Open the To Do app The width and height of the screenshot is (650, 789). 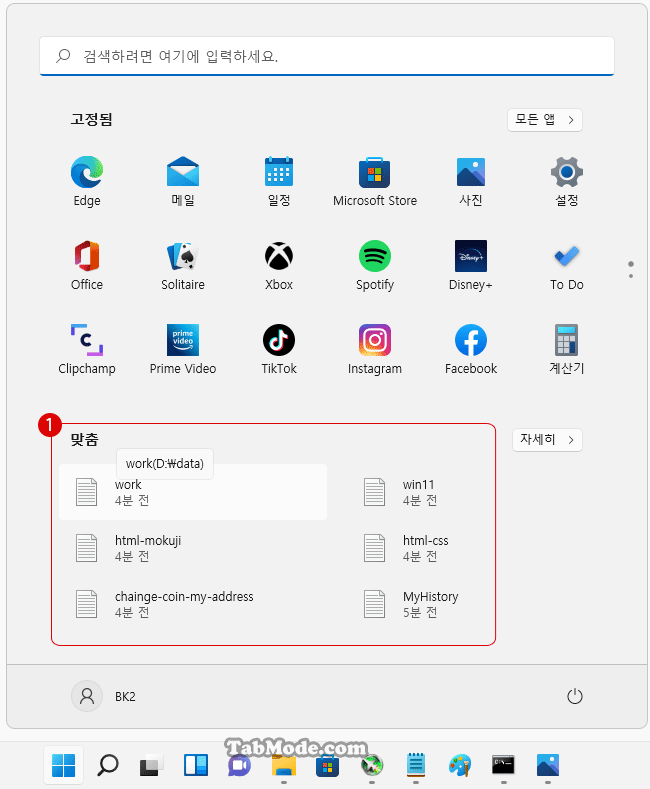click(566, 265)
